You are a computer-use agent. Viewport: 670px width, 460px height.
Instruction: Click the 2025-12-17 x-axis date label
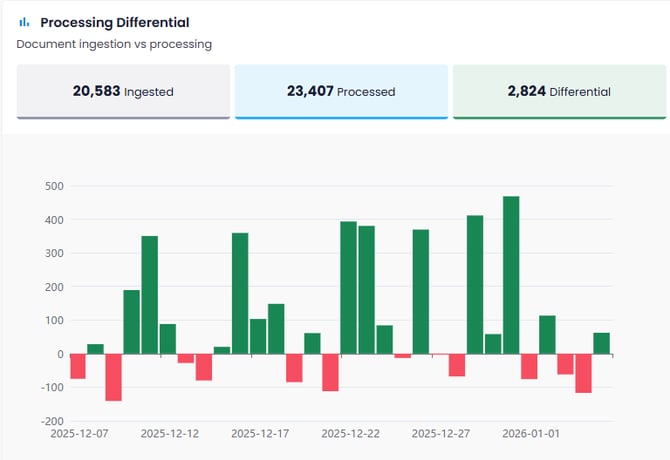pyautogui.click(x=260, y=434)
